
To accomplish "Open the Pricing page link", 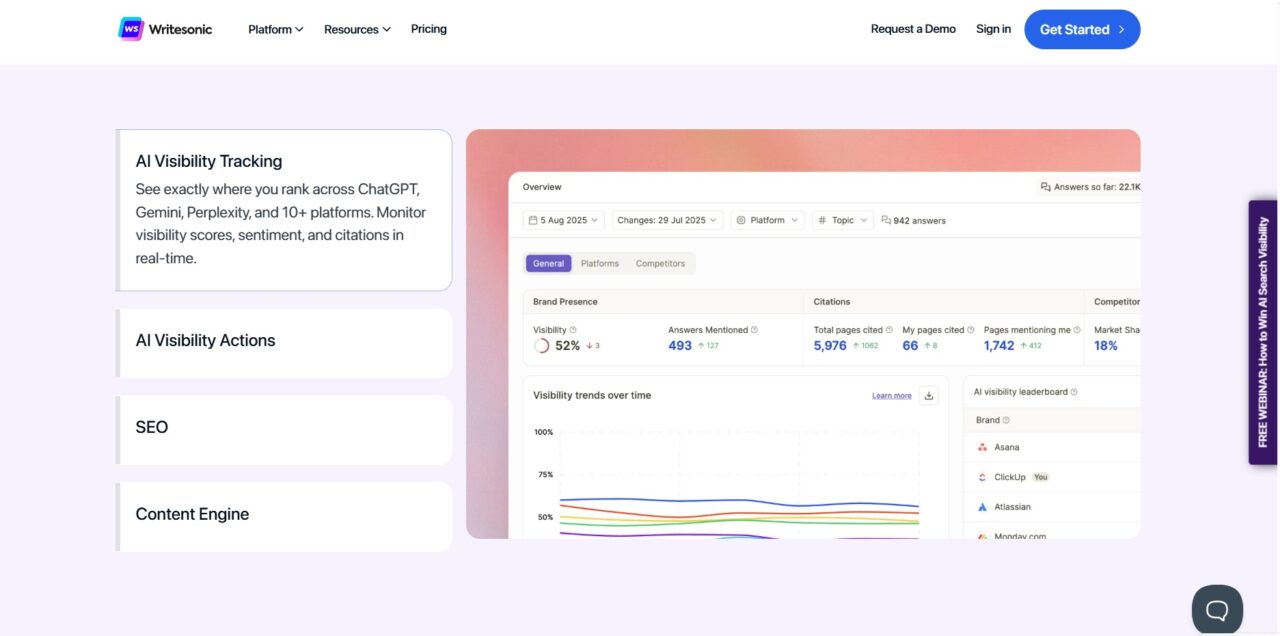I will click(429, 29).
